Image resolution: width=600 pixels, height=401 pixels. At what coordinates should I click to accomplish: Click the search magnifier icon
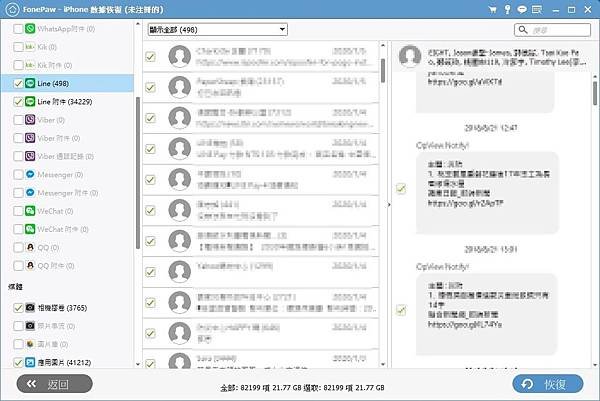point(523,30)
